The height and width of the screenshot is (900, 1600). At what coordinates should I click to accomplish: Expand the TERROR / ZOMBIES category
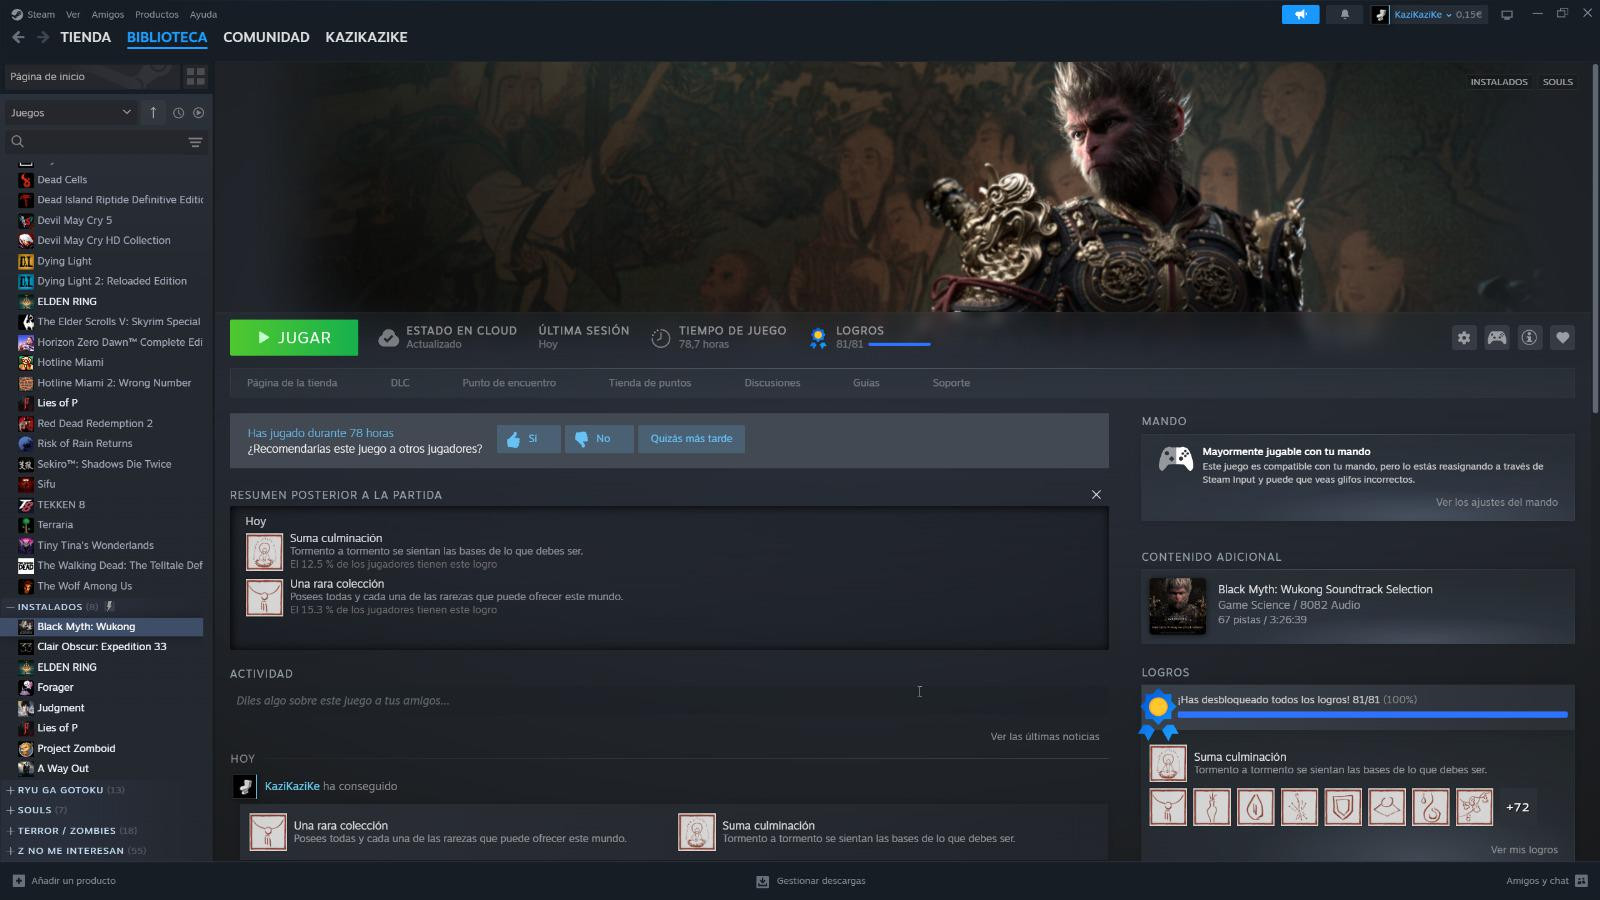(x=10, y=831)
